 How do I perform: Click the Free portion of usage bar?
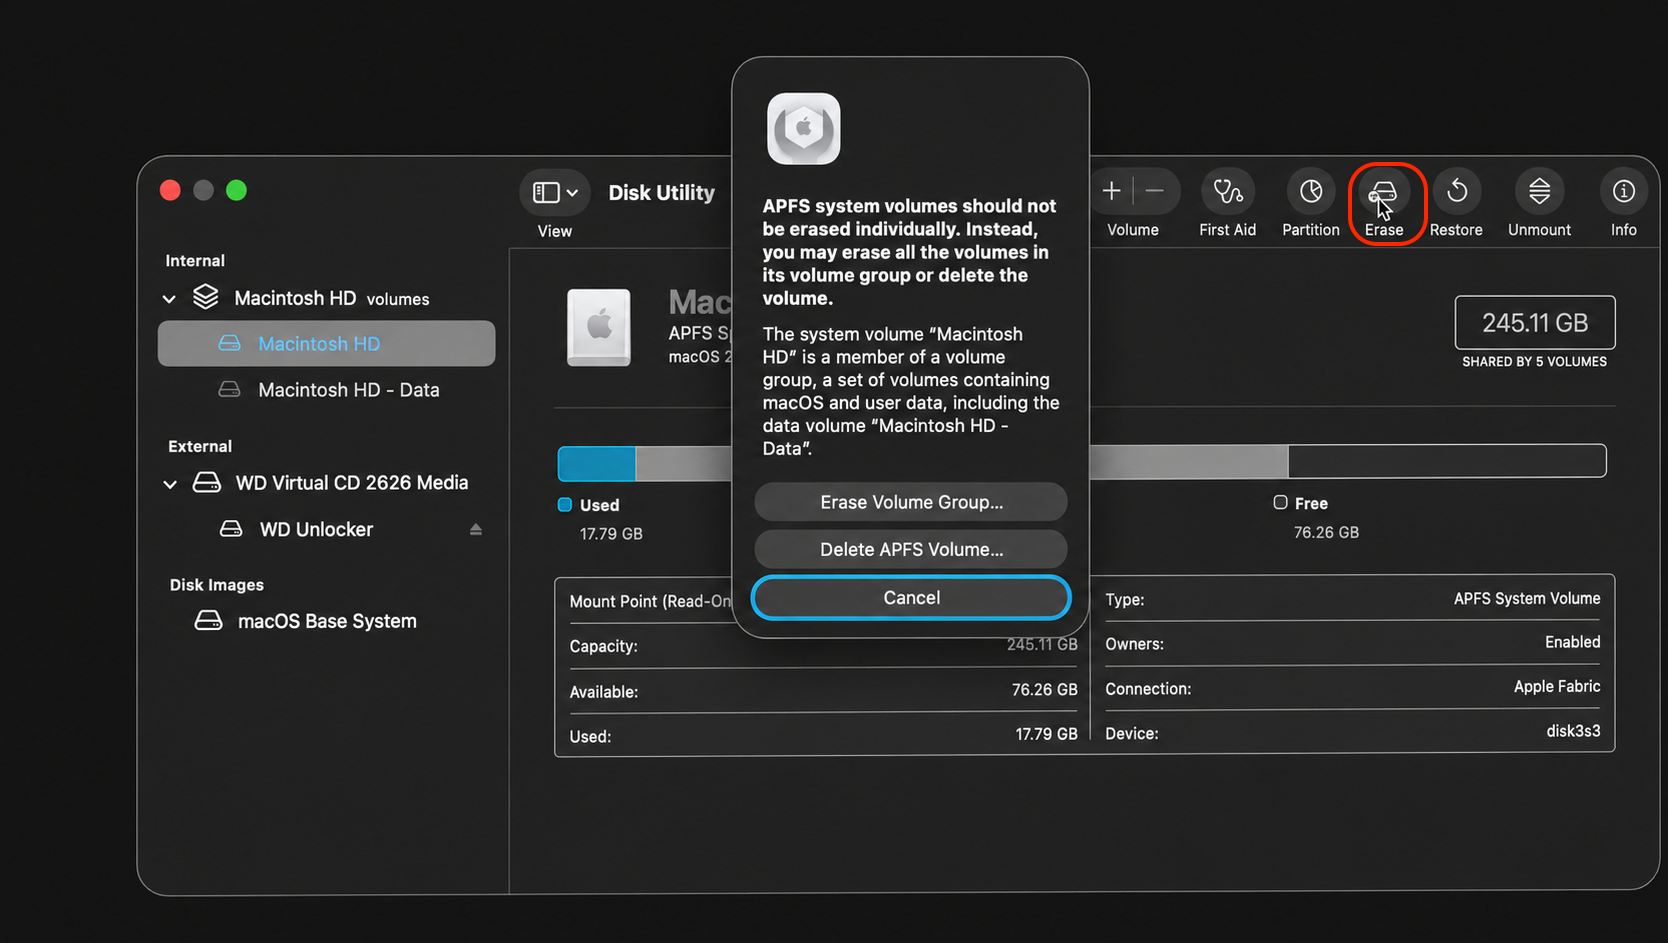pyautogui.click(x=1447, y=460)
